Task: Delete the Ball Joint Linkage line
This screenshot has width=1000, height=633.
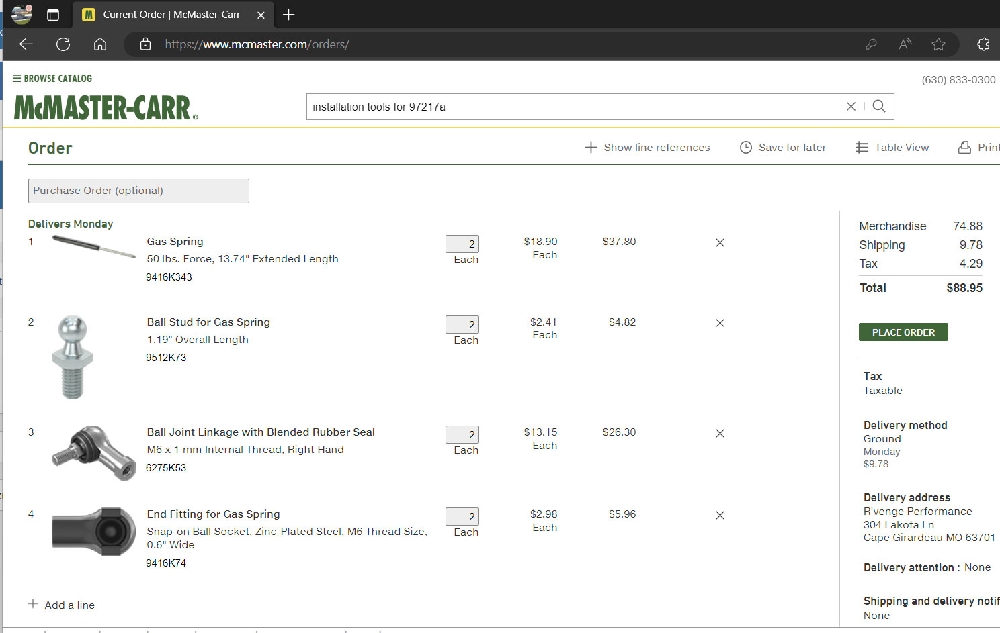Action: 719,433
